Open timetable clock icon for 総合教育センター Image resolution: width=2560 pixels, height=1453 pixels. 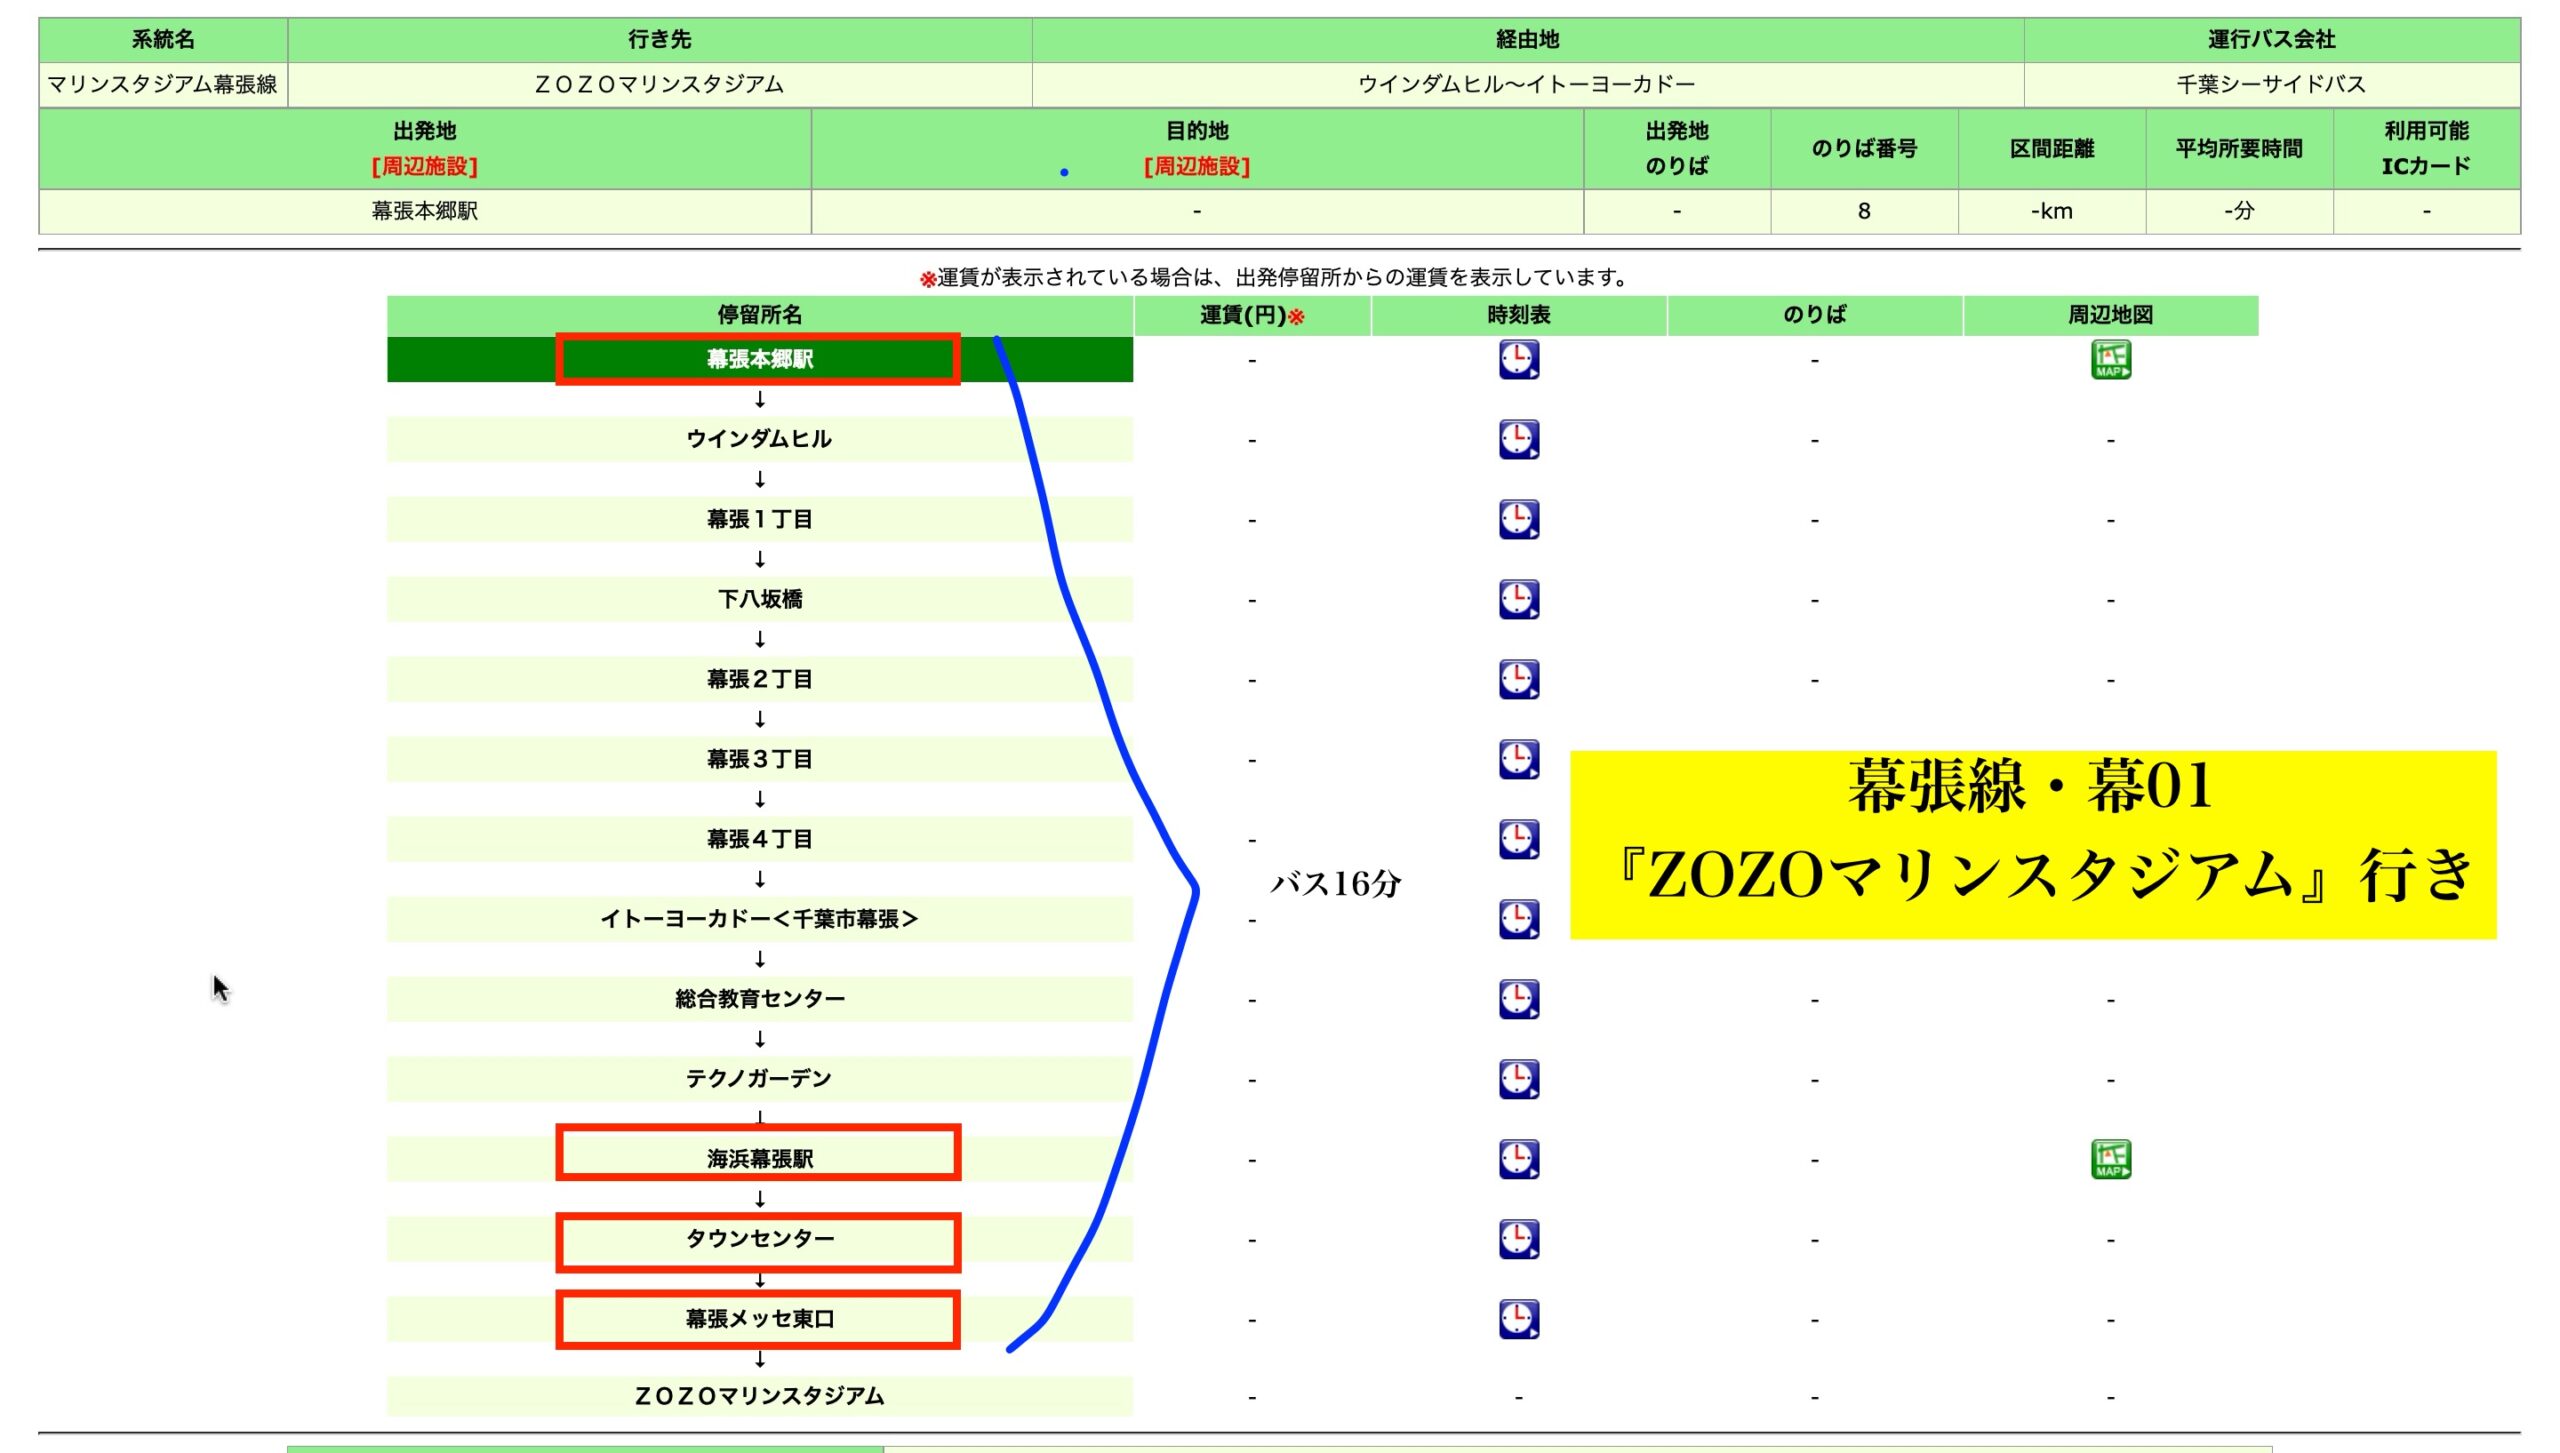(1518, 999)
